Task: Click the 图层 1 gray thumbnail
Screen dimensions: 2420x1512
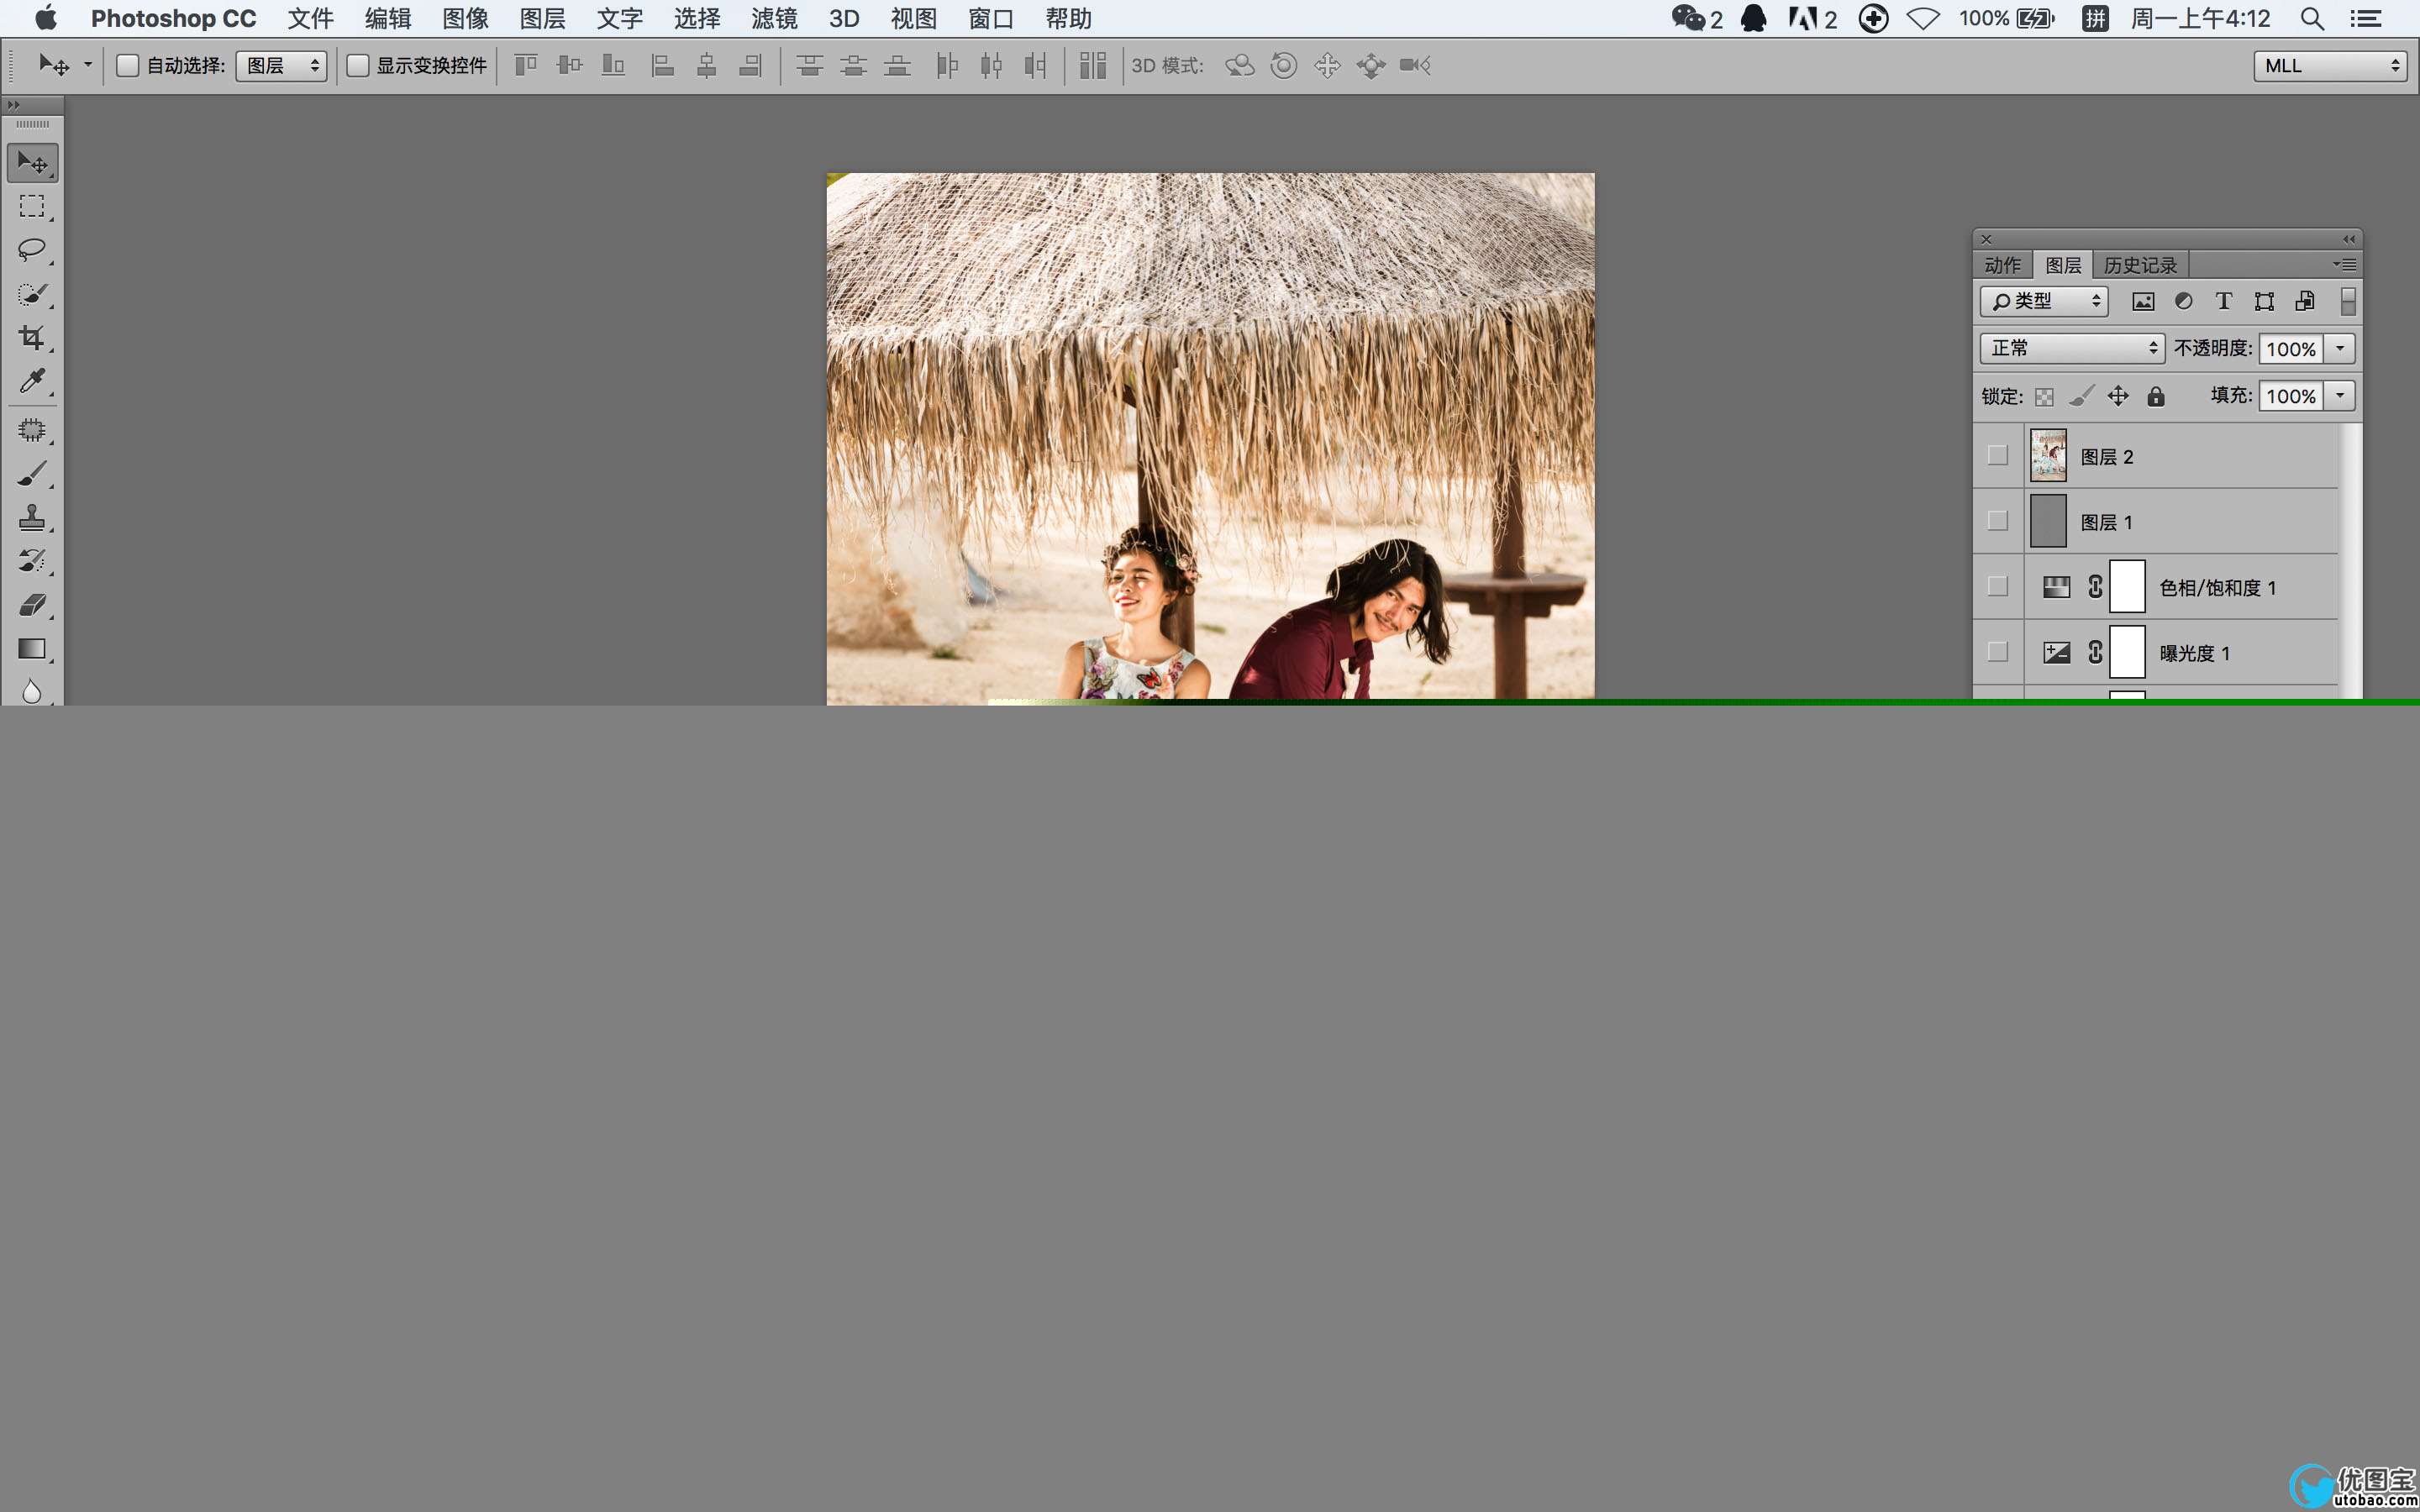Action: coord(2047,522)
